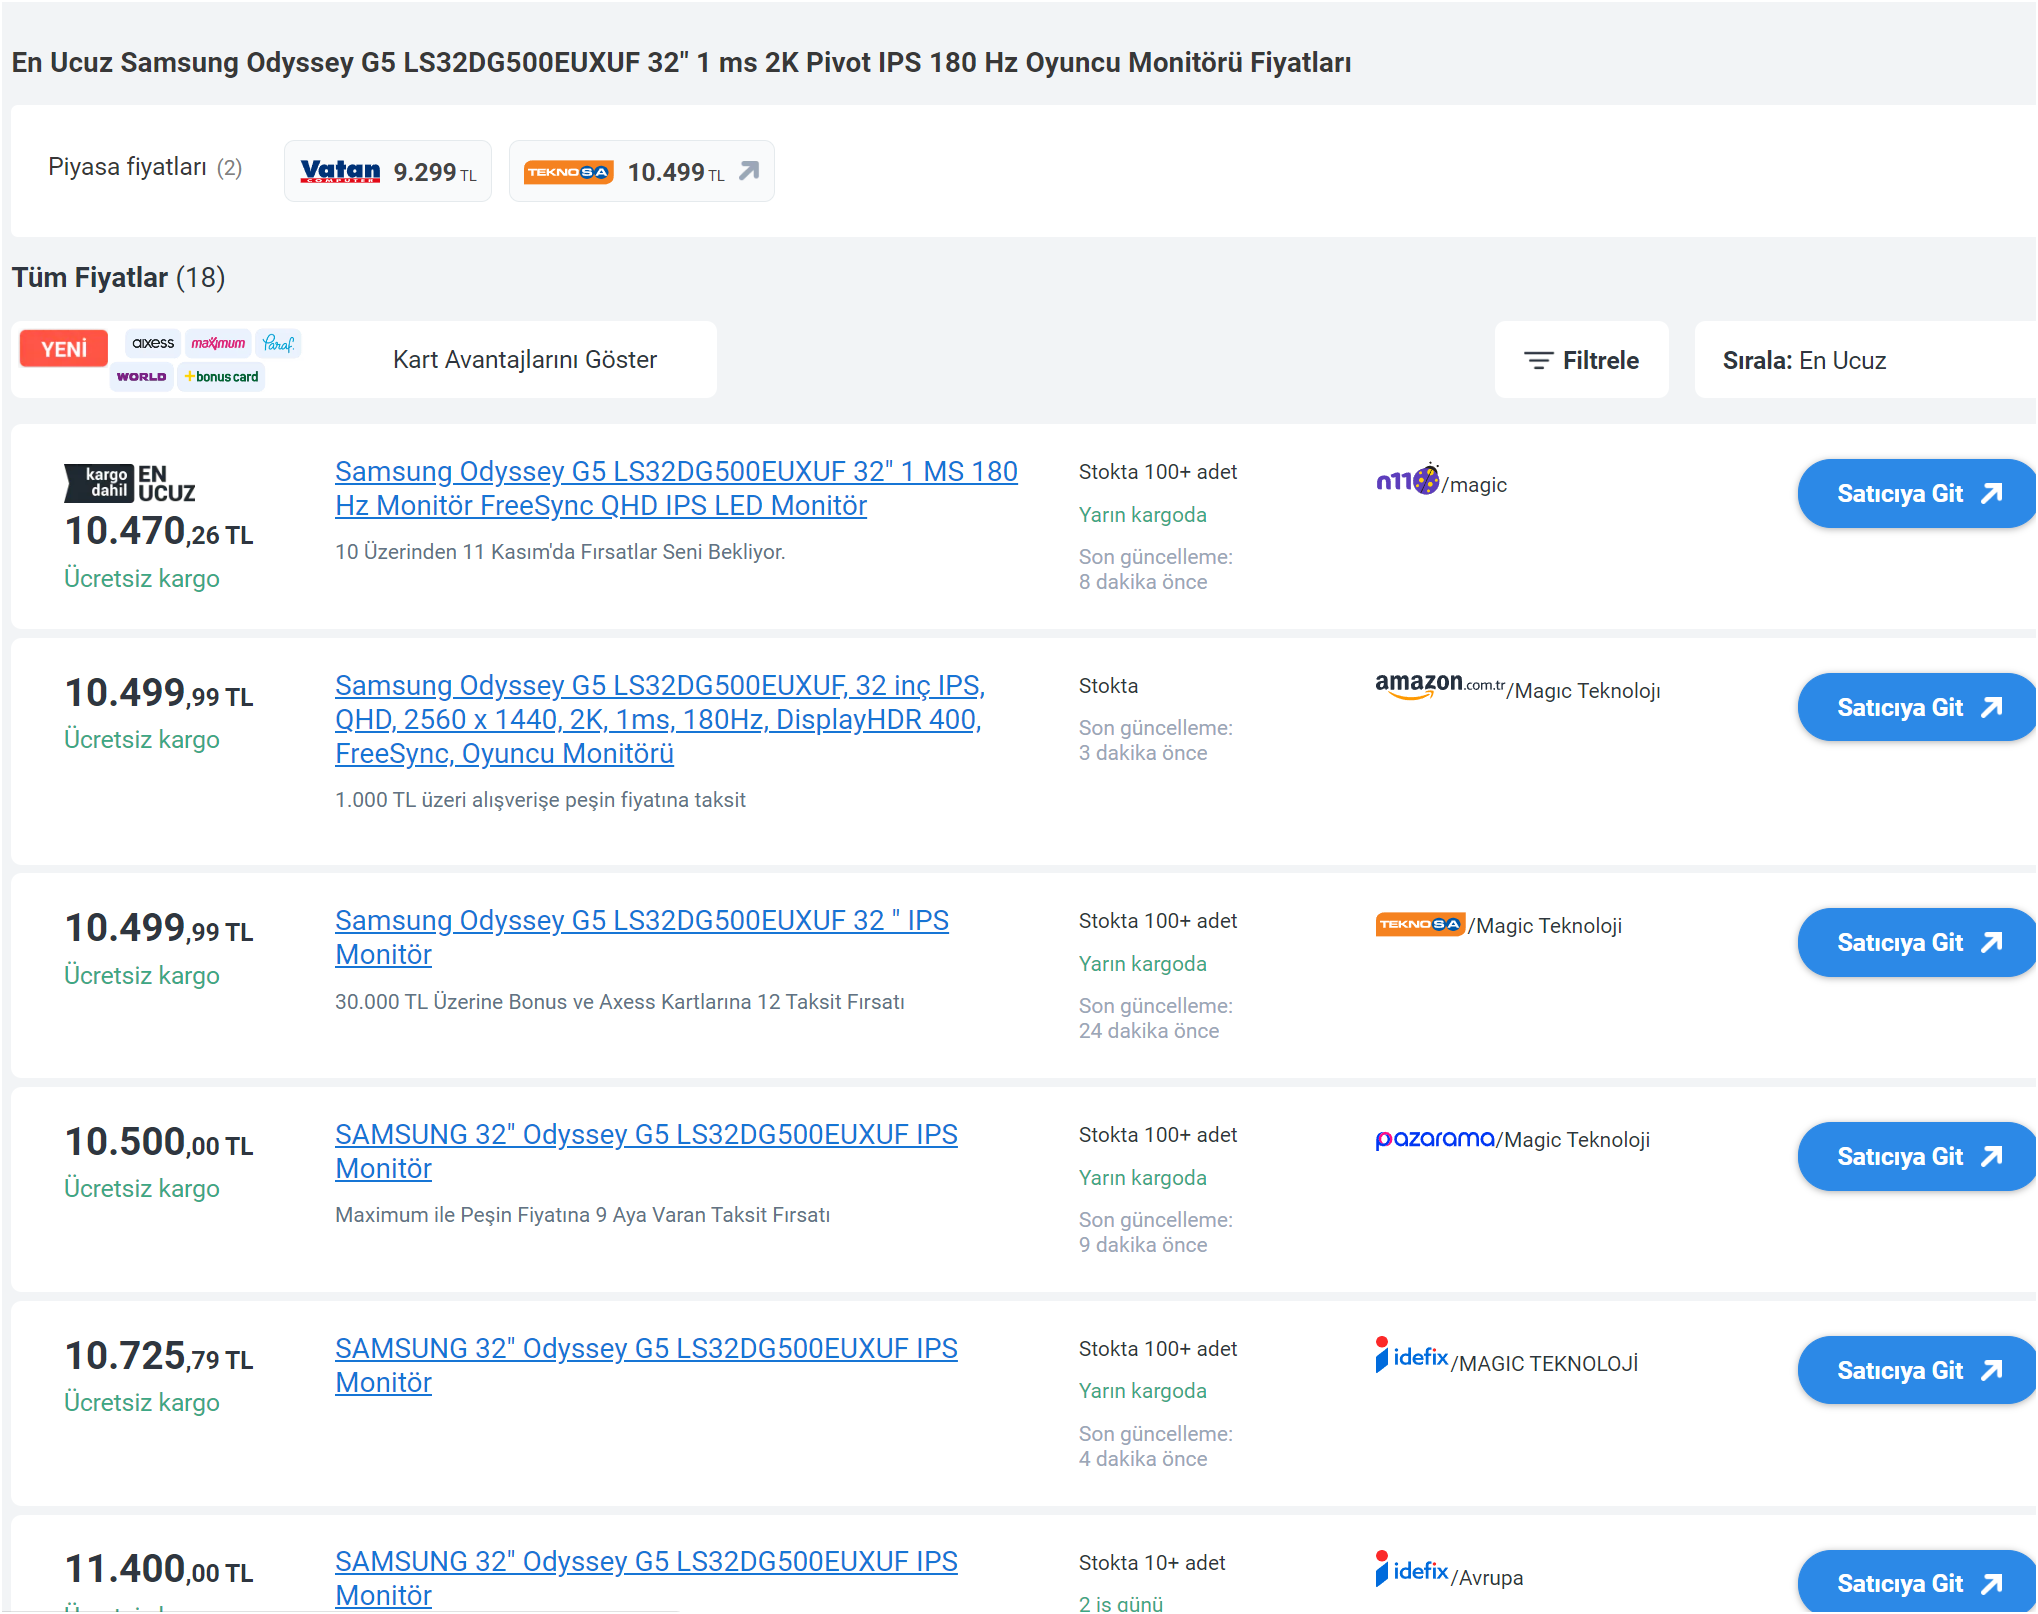Click 'Stokta 10+ adet' stock text
The height and width of the screenshot is (1614, 2038).
[x=1152, y=1563]
